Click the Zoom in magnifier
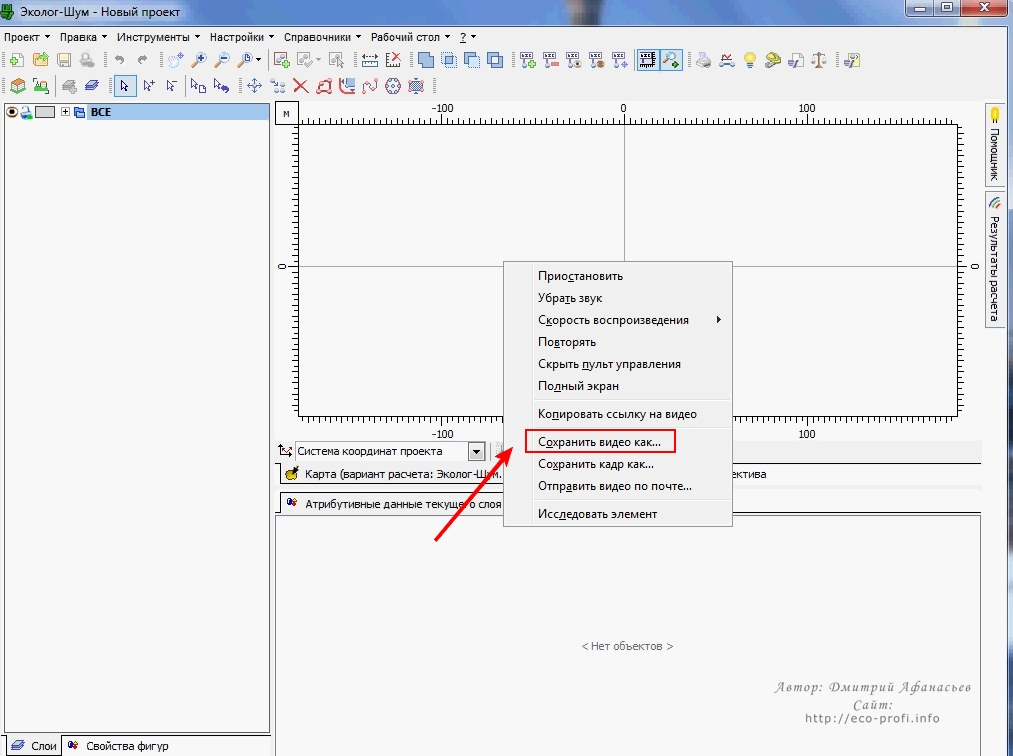The image size is (1013, 756). (x=199, y=61)
